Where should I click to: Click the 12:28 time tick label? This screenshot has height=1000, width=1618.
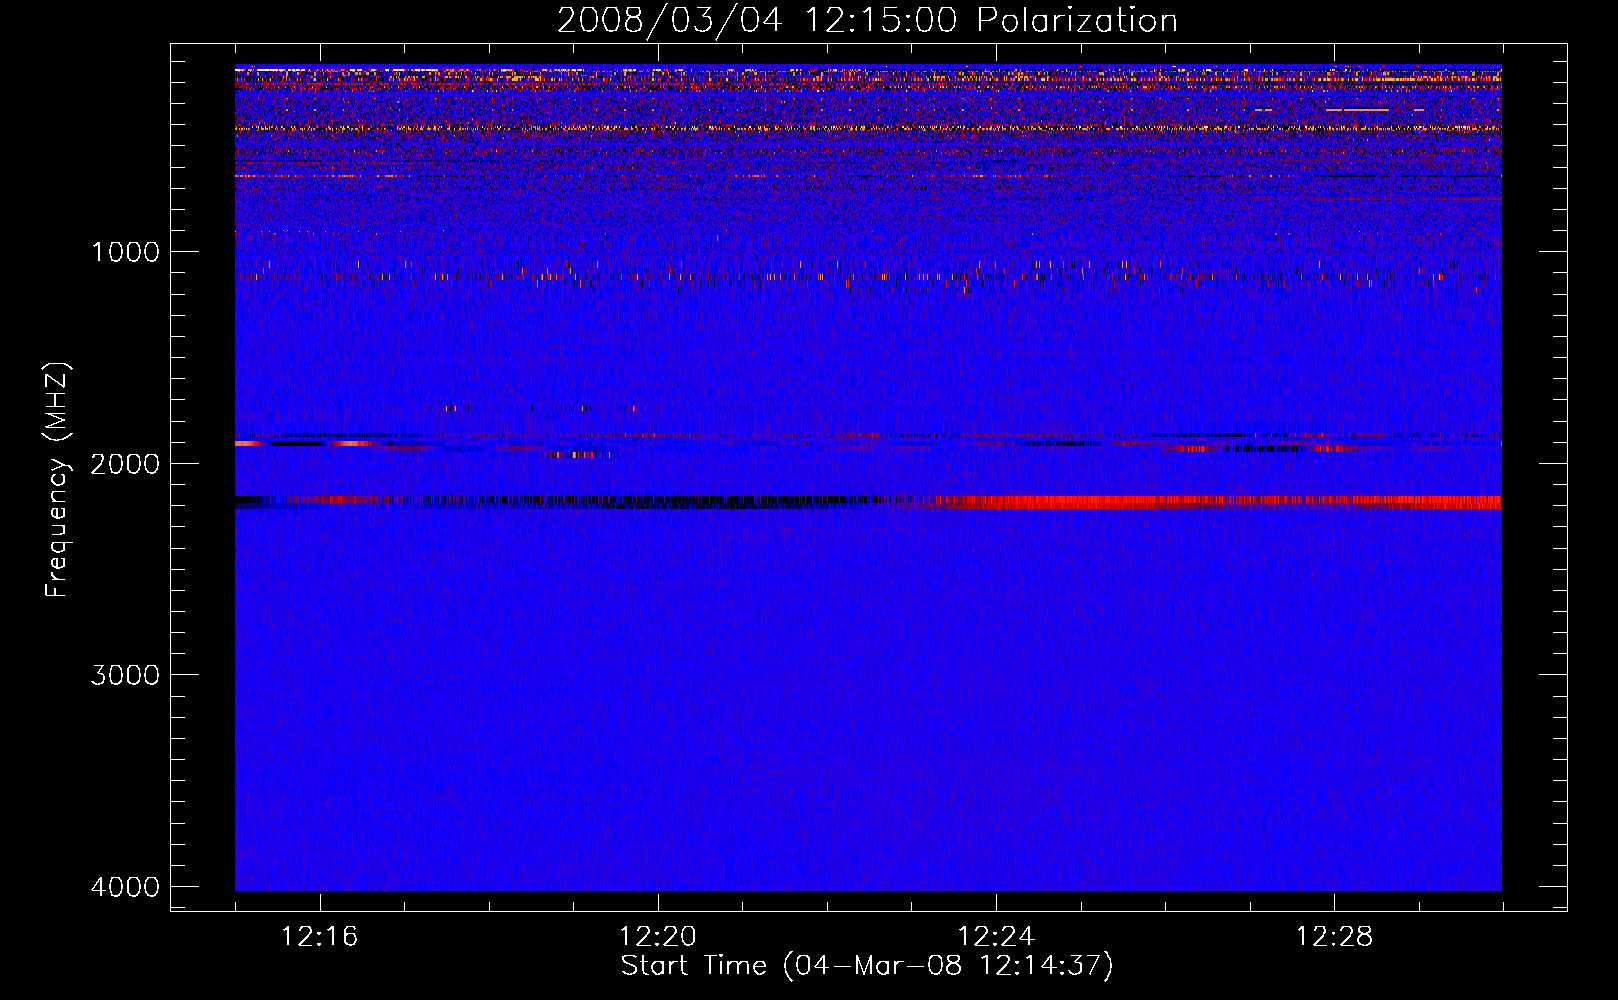1334,937
